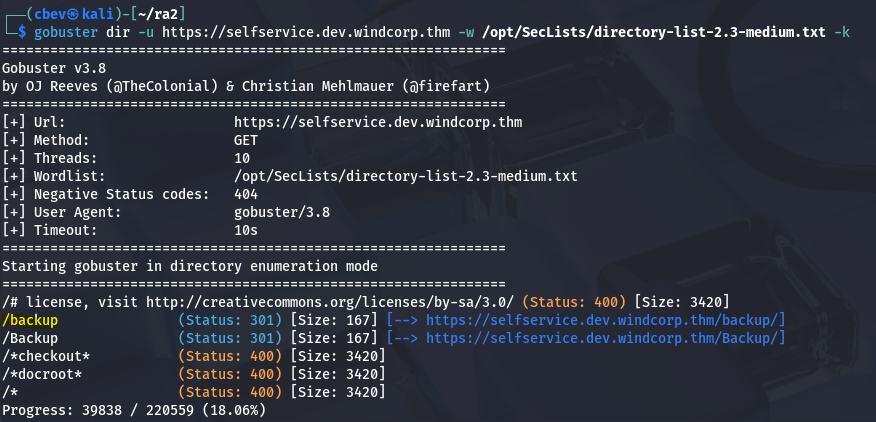Click the yellow highlighted /backup result
The image size is (876, 422).
point(30,320)
